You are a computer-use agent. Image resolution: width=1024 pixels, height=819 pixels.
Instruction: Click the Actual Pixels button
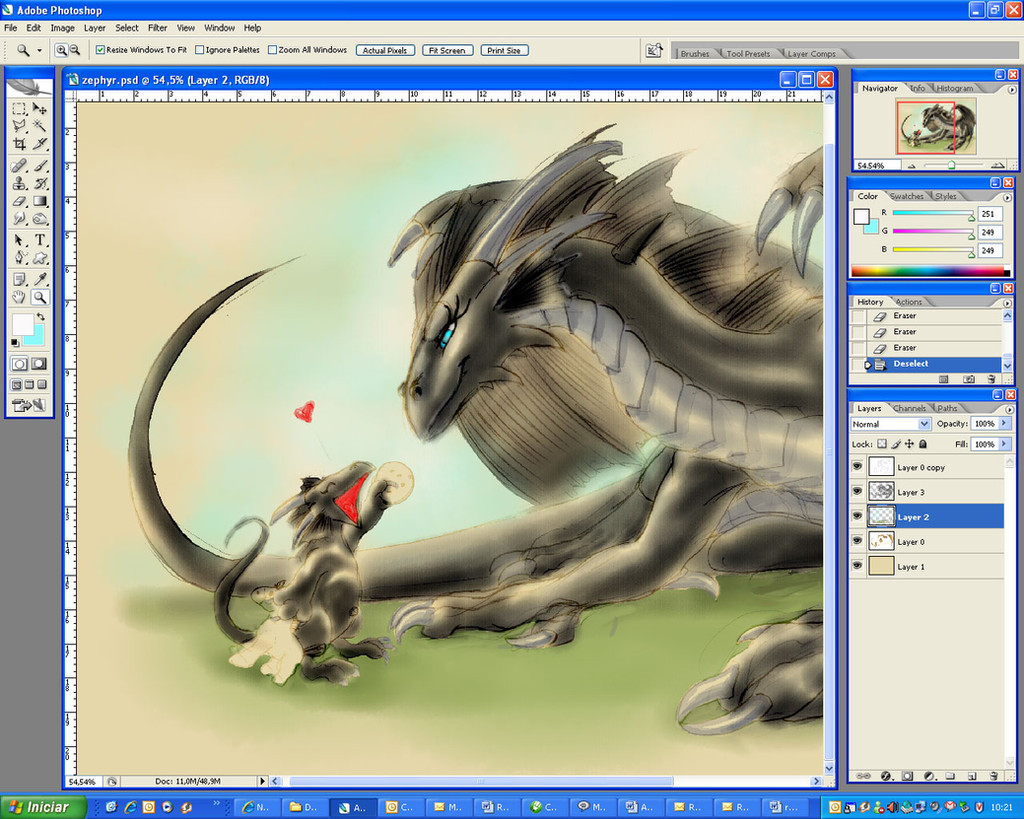tap(385, 50)
